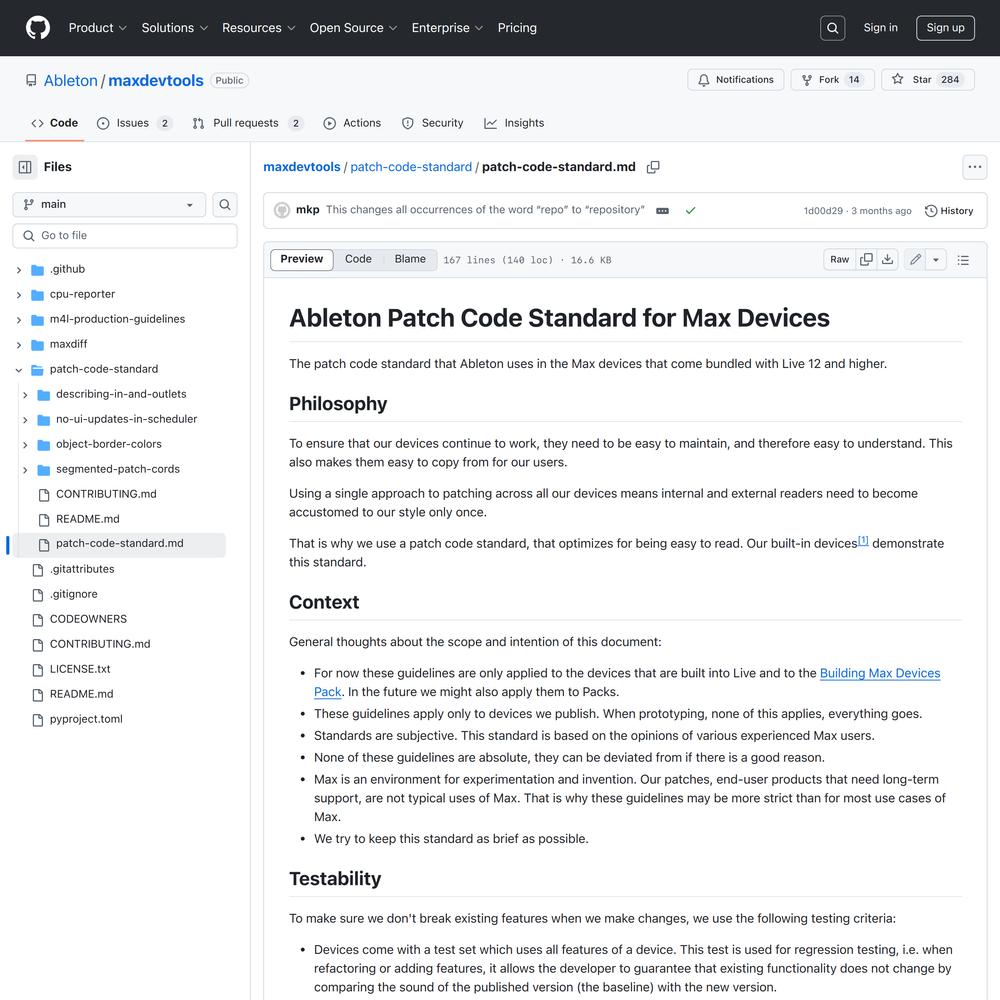The width and height of the screenshot is (1000, 1000).
Task: Open the .gitattributes file
Action: pyautogui.click(x=82, y=570)
